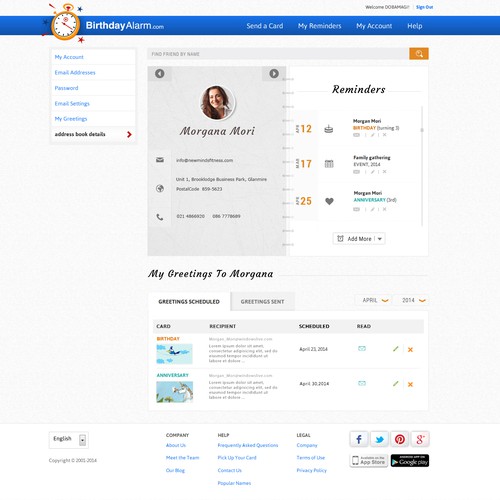Open Email Addresses in sidebar
The image size is (500, 500).
point(75,72)
